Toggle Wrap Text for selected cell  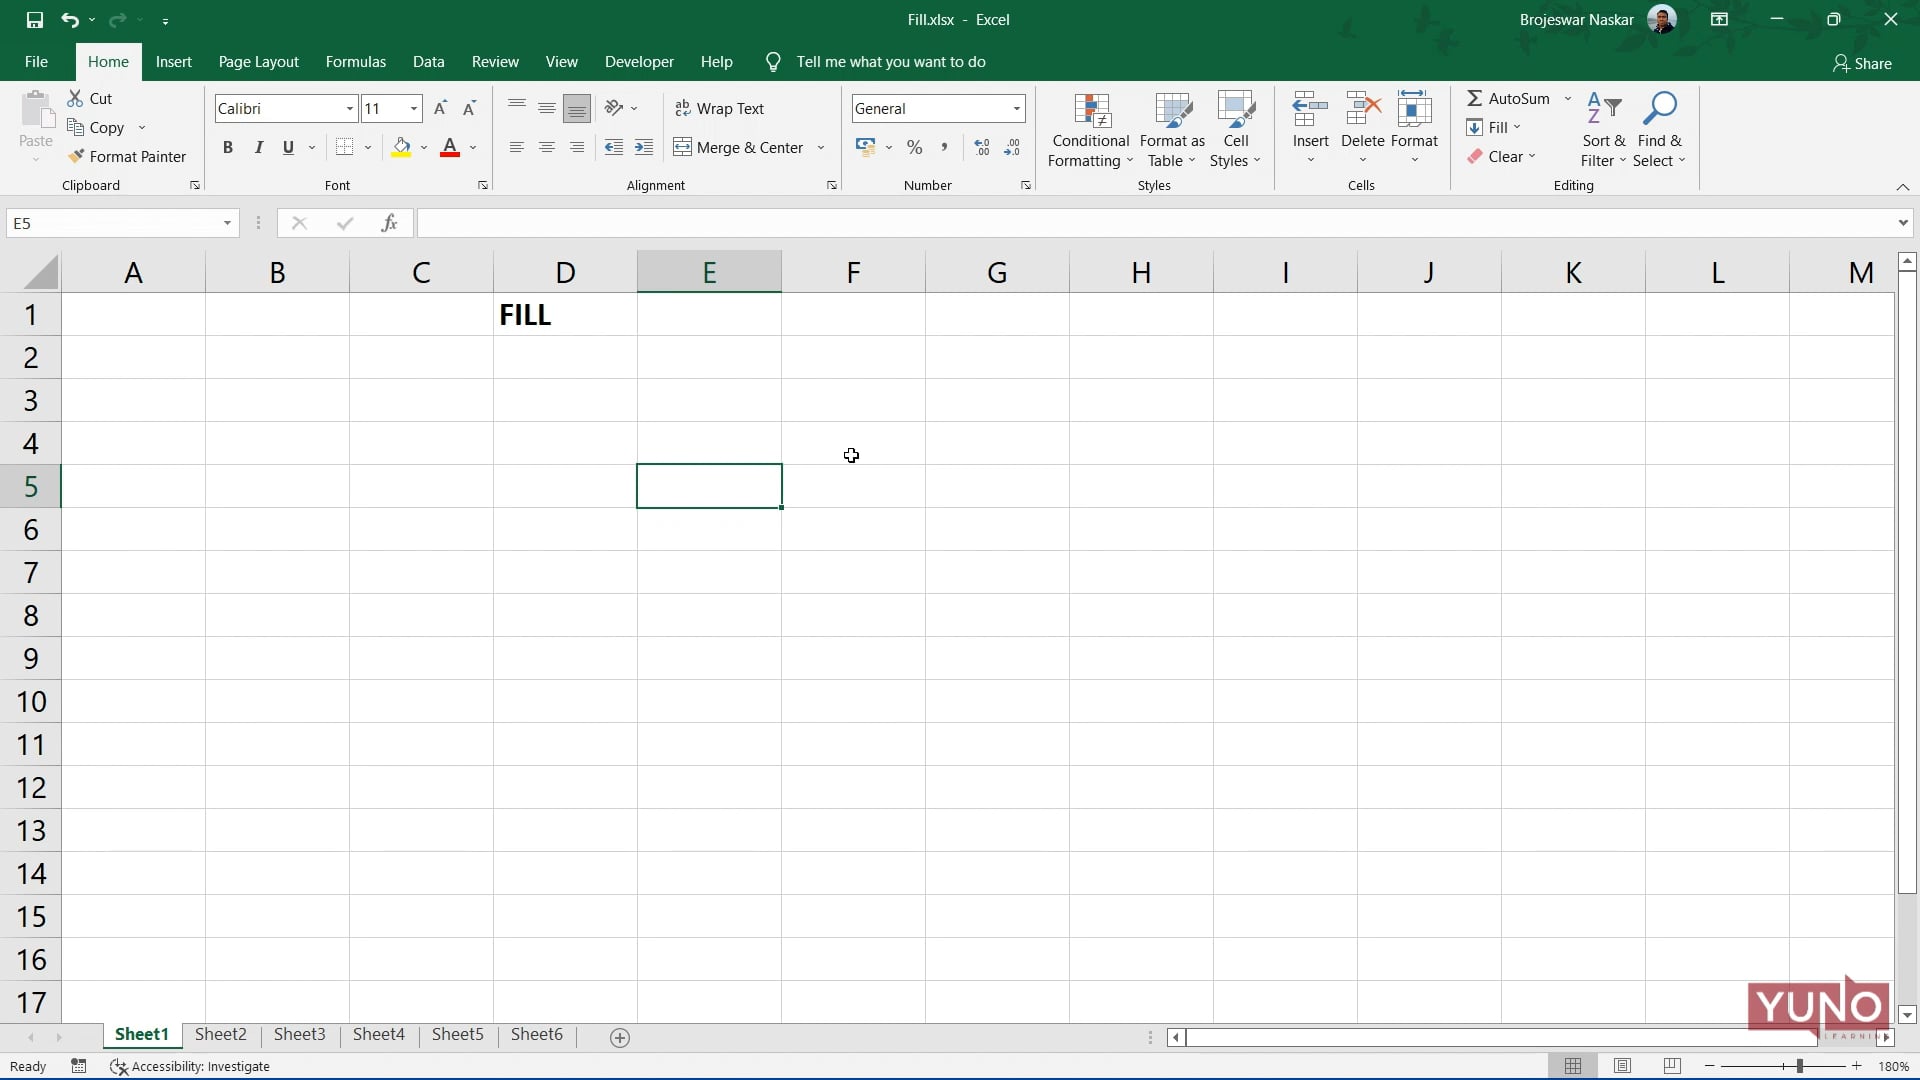719,108
